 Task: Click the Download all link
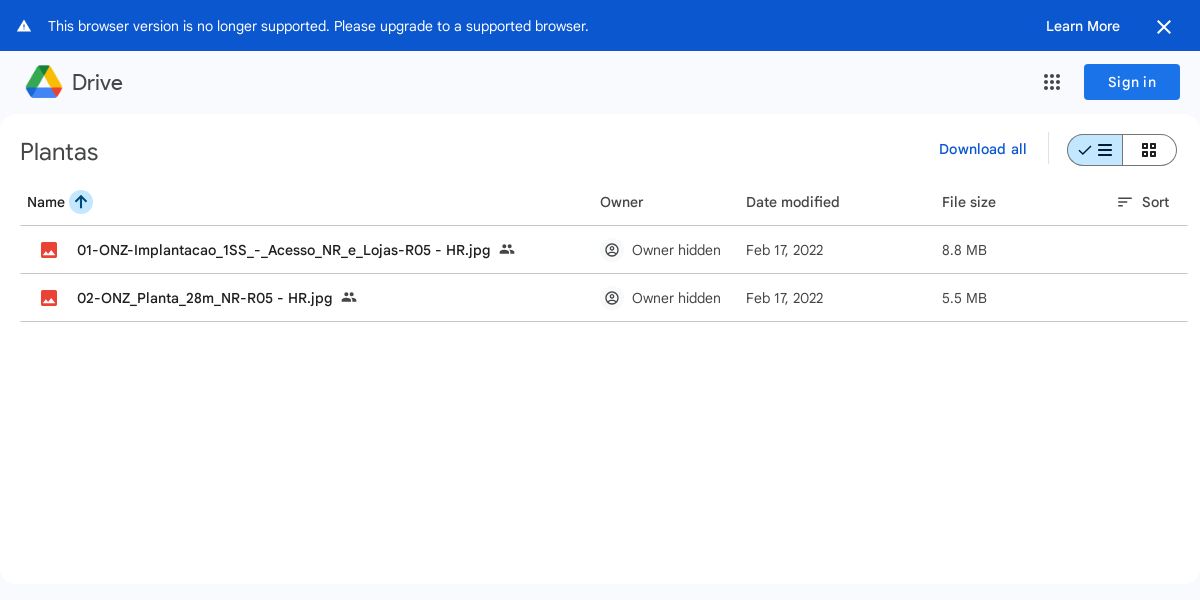(x=982, y=149)
